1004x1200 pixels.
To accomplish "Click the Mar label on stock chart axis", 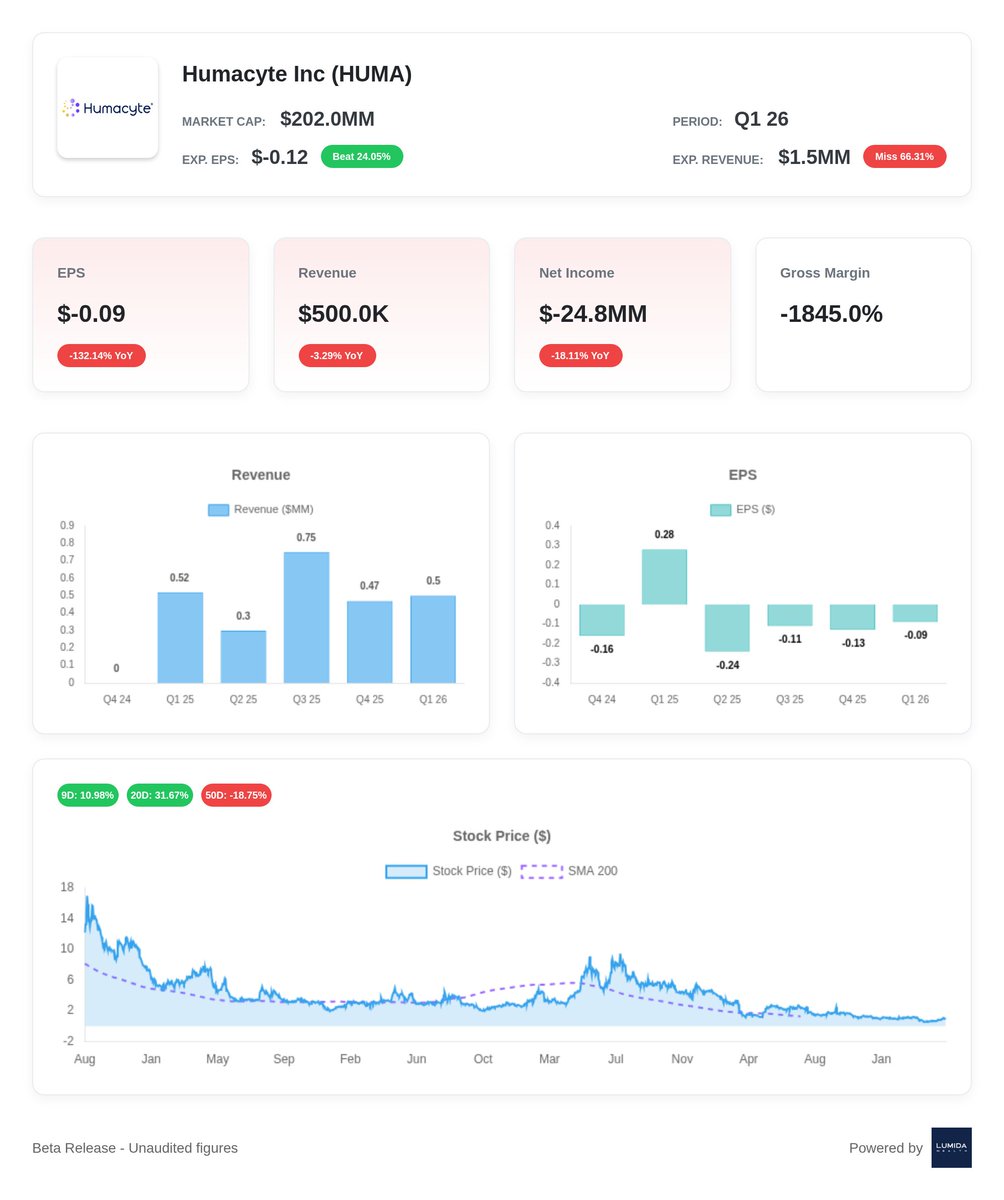I will tap(549, 1059).
